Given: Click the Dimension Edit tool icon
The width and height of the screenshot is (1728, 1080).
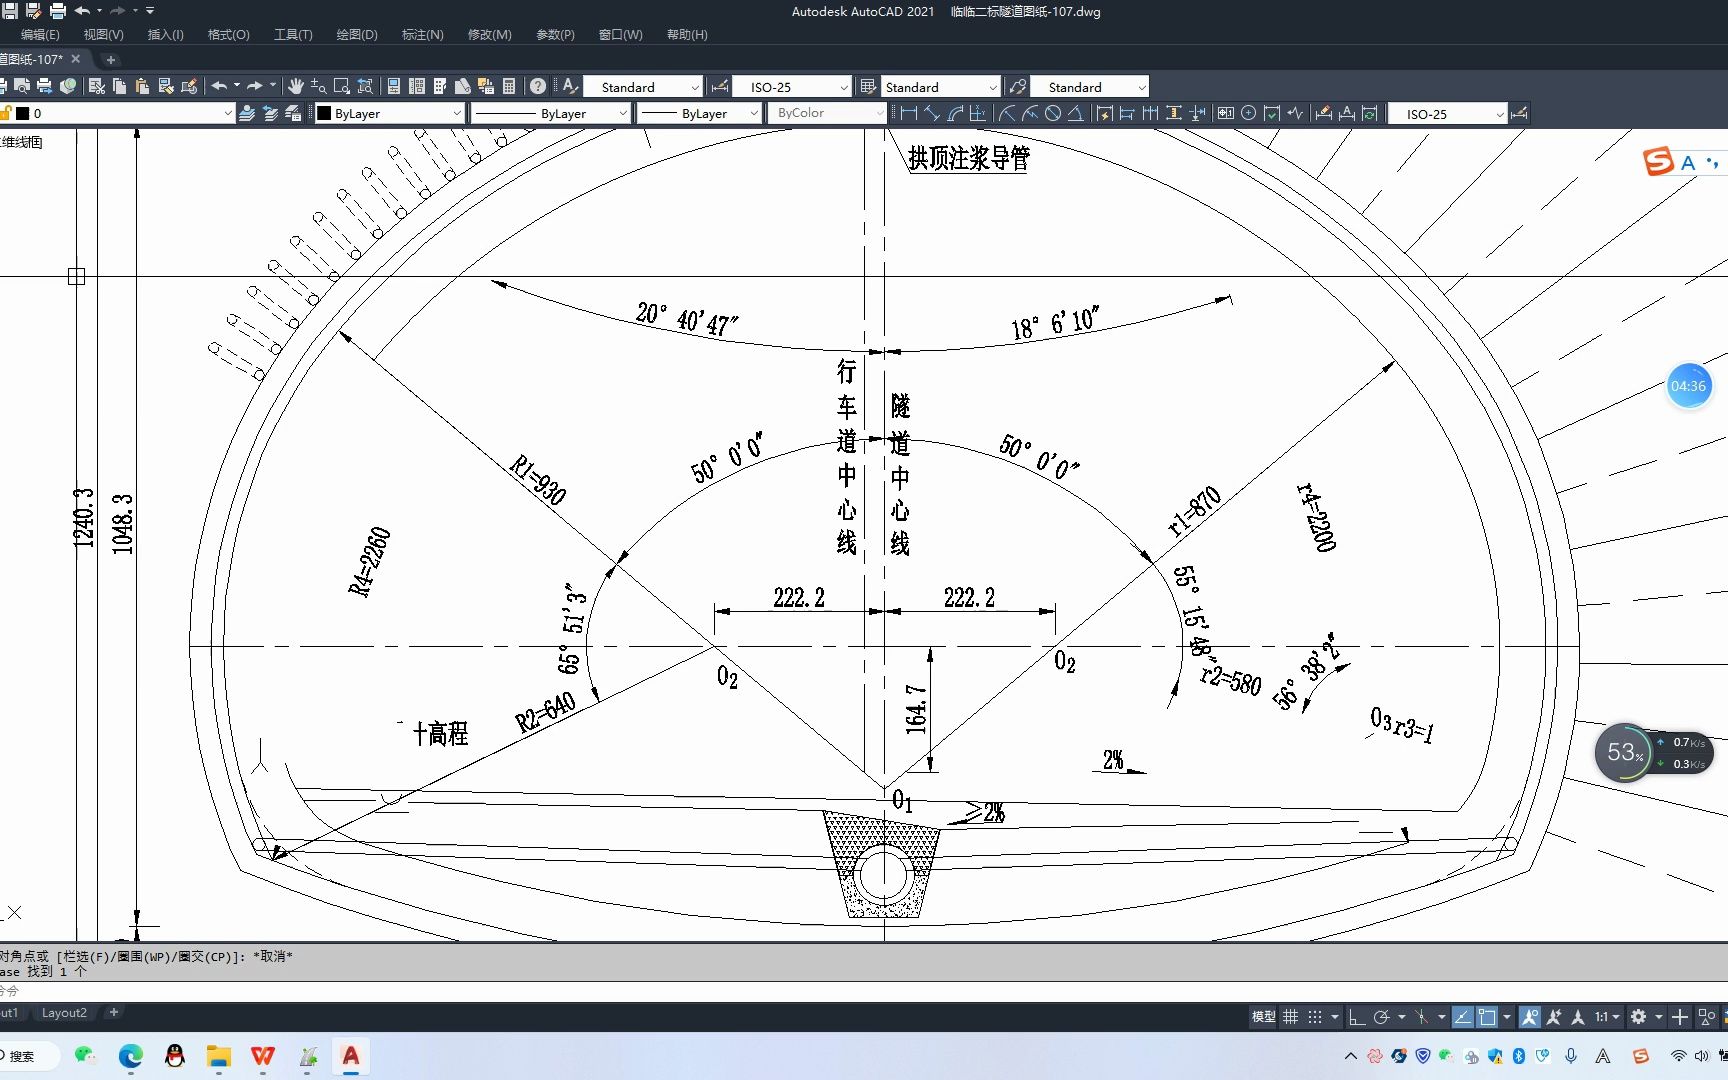Looking at the screenshot, I should tap(1324, 113).
